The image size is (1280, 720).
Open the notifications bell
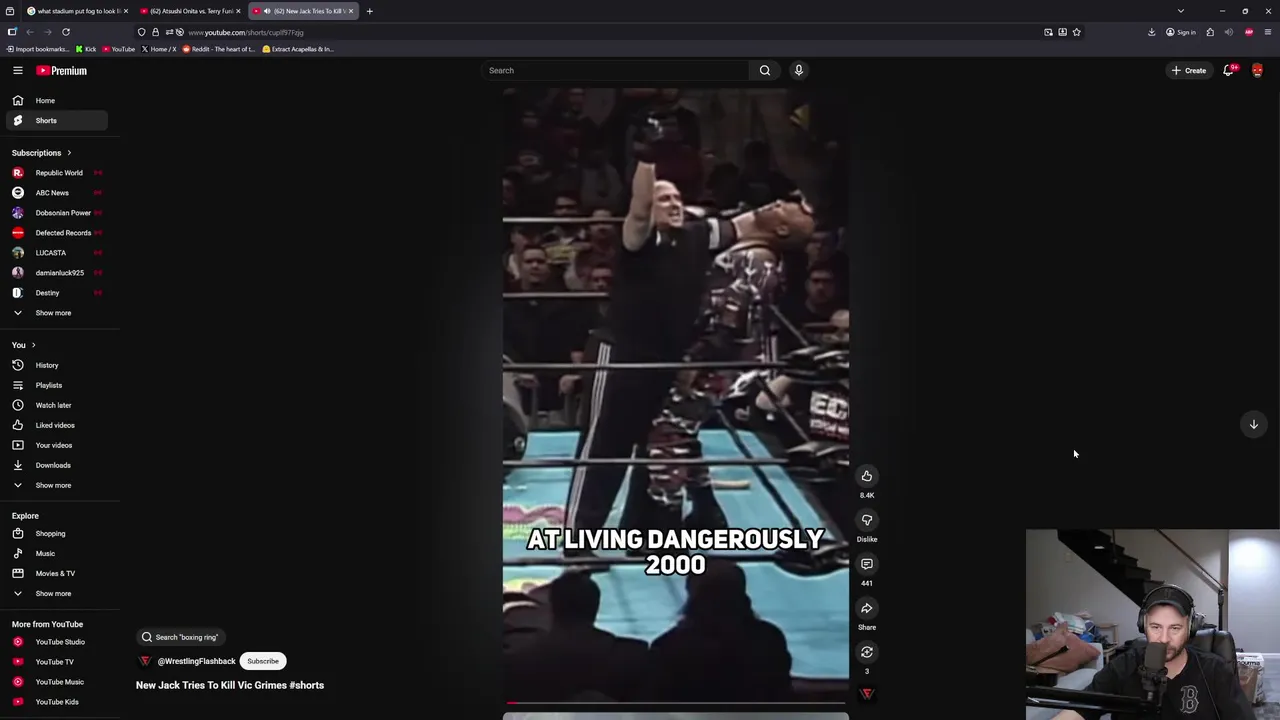(x=1228, y=70)
